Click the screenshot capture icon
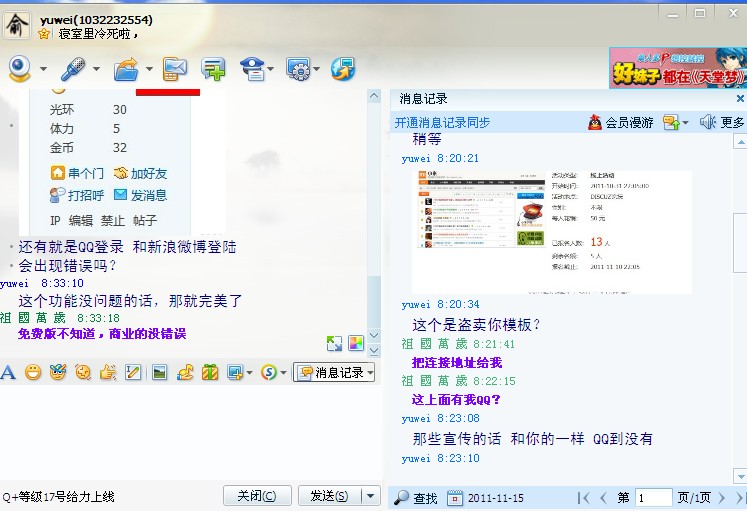747x511 pixels. pos(235,372)
